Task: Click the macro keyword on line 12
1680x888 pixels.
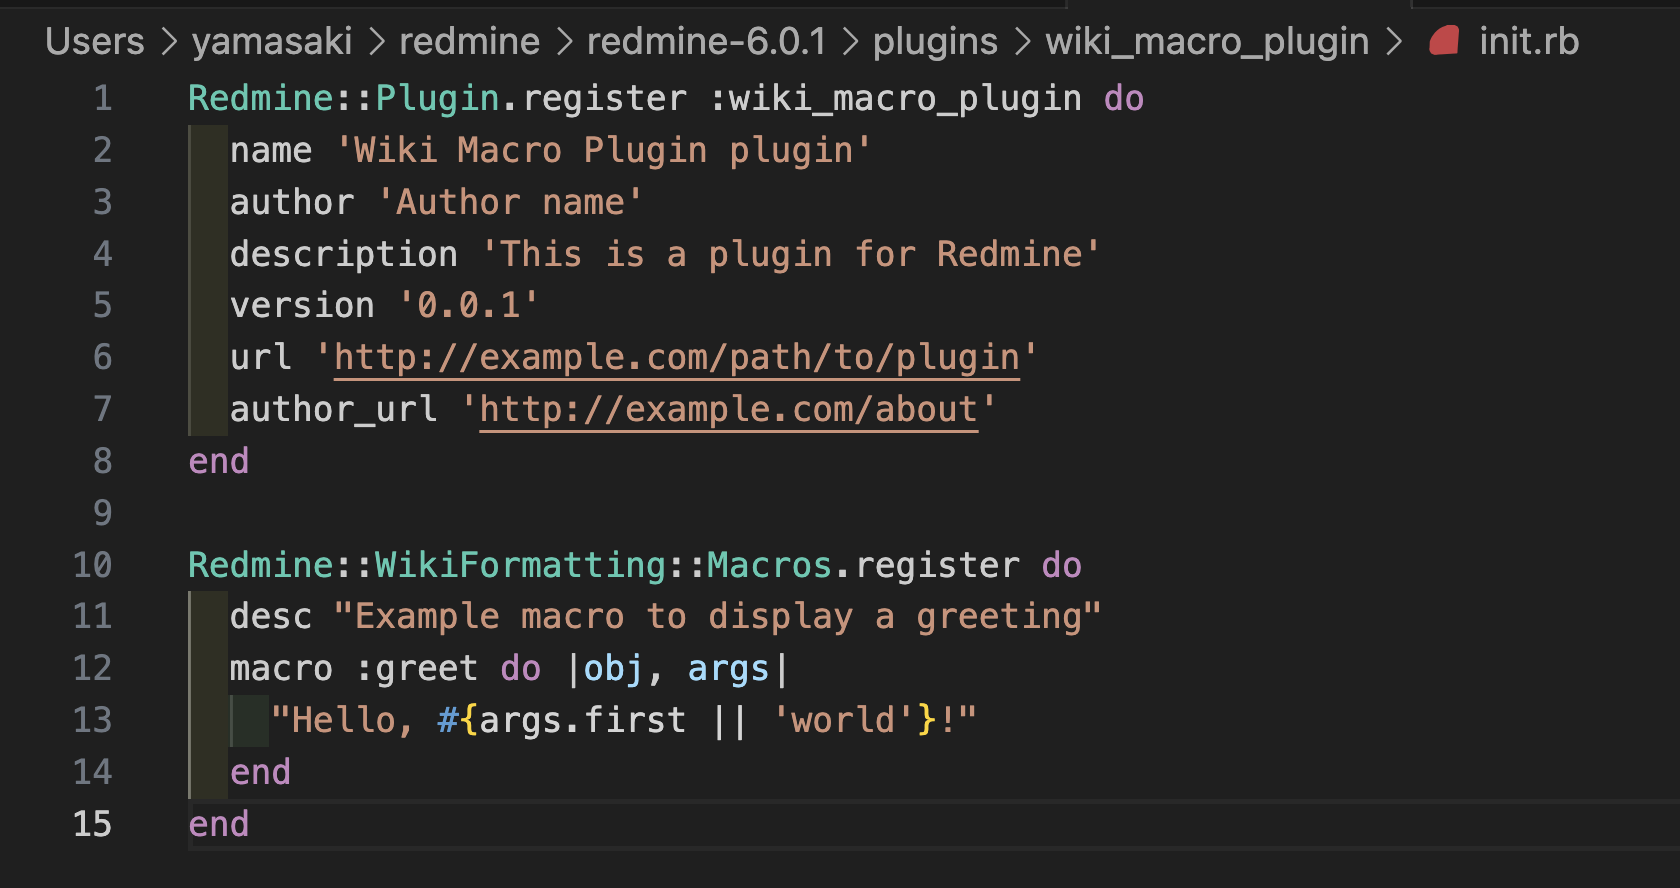Action: tap(281, 668)
